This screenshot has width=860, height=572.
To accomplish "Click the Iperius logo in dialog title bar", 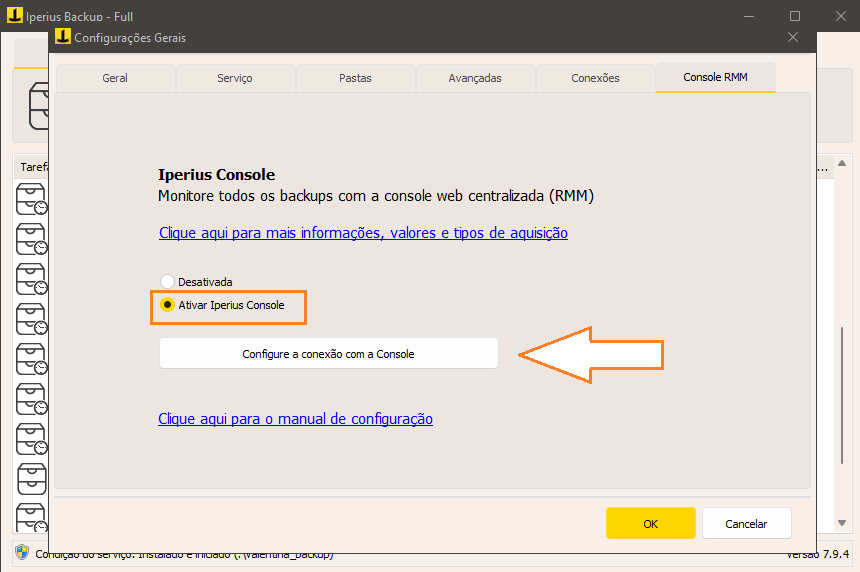I will 63,37.
